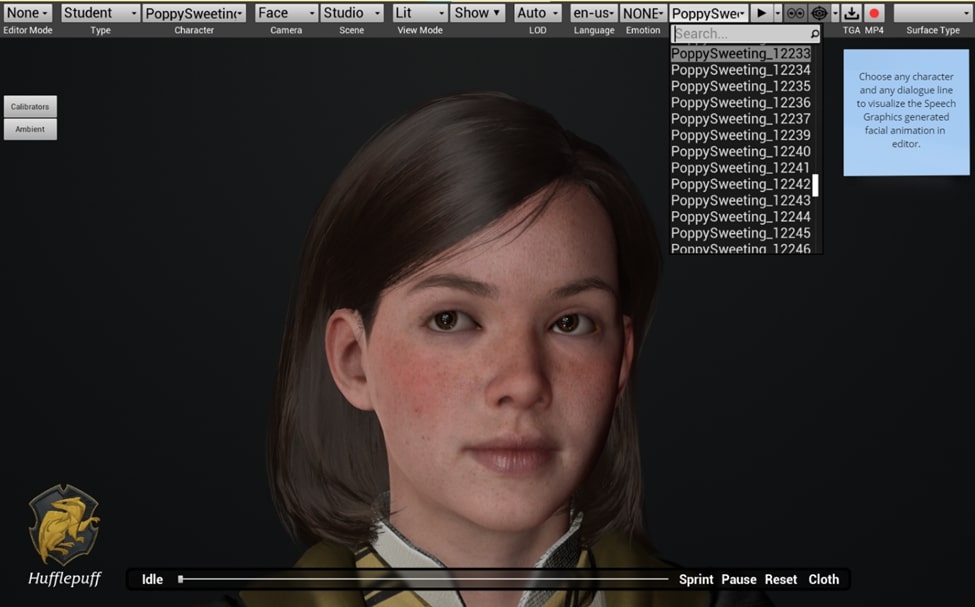Click the red MP4 record button
Viewport: 975px width, 607px height.
pyautogui.click(x=874, y=13)
